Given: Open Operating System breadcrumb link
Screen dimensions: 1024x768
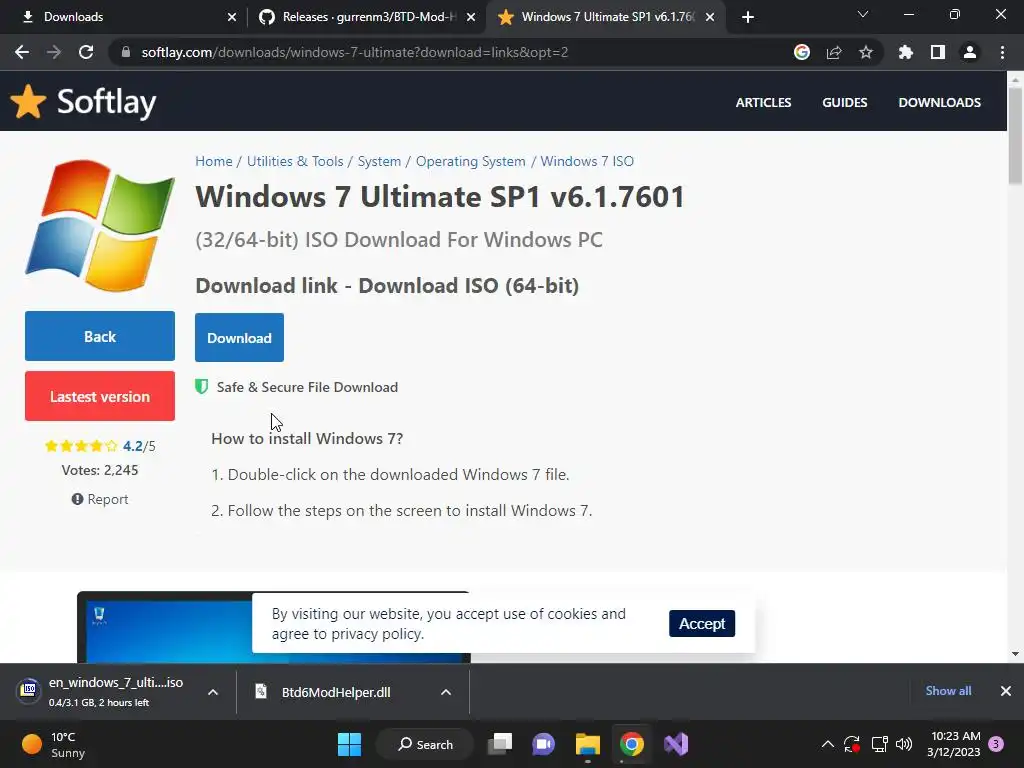Looking at the screenshot, I should [470, 161].
